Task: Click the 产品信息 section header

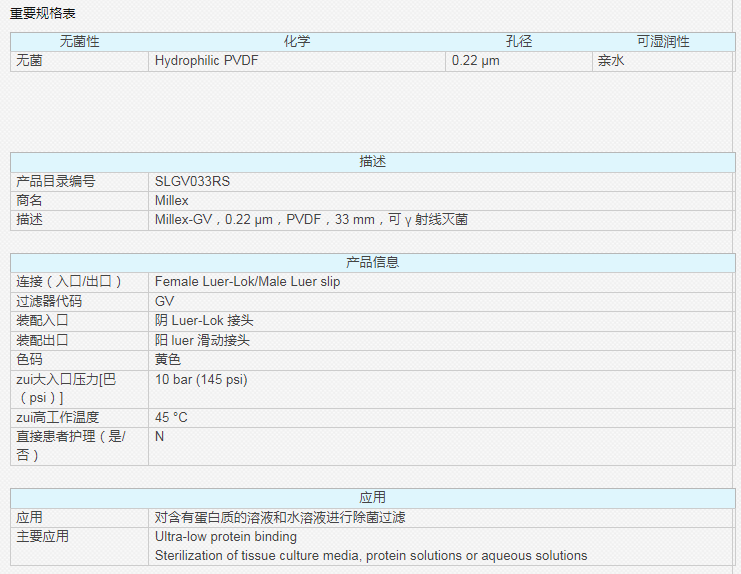Action: 372,262
